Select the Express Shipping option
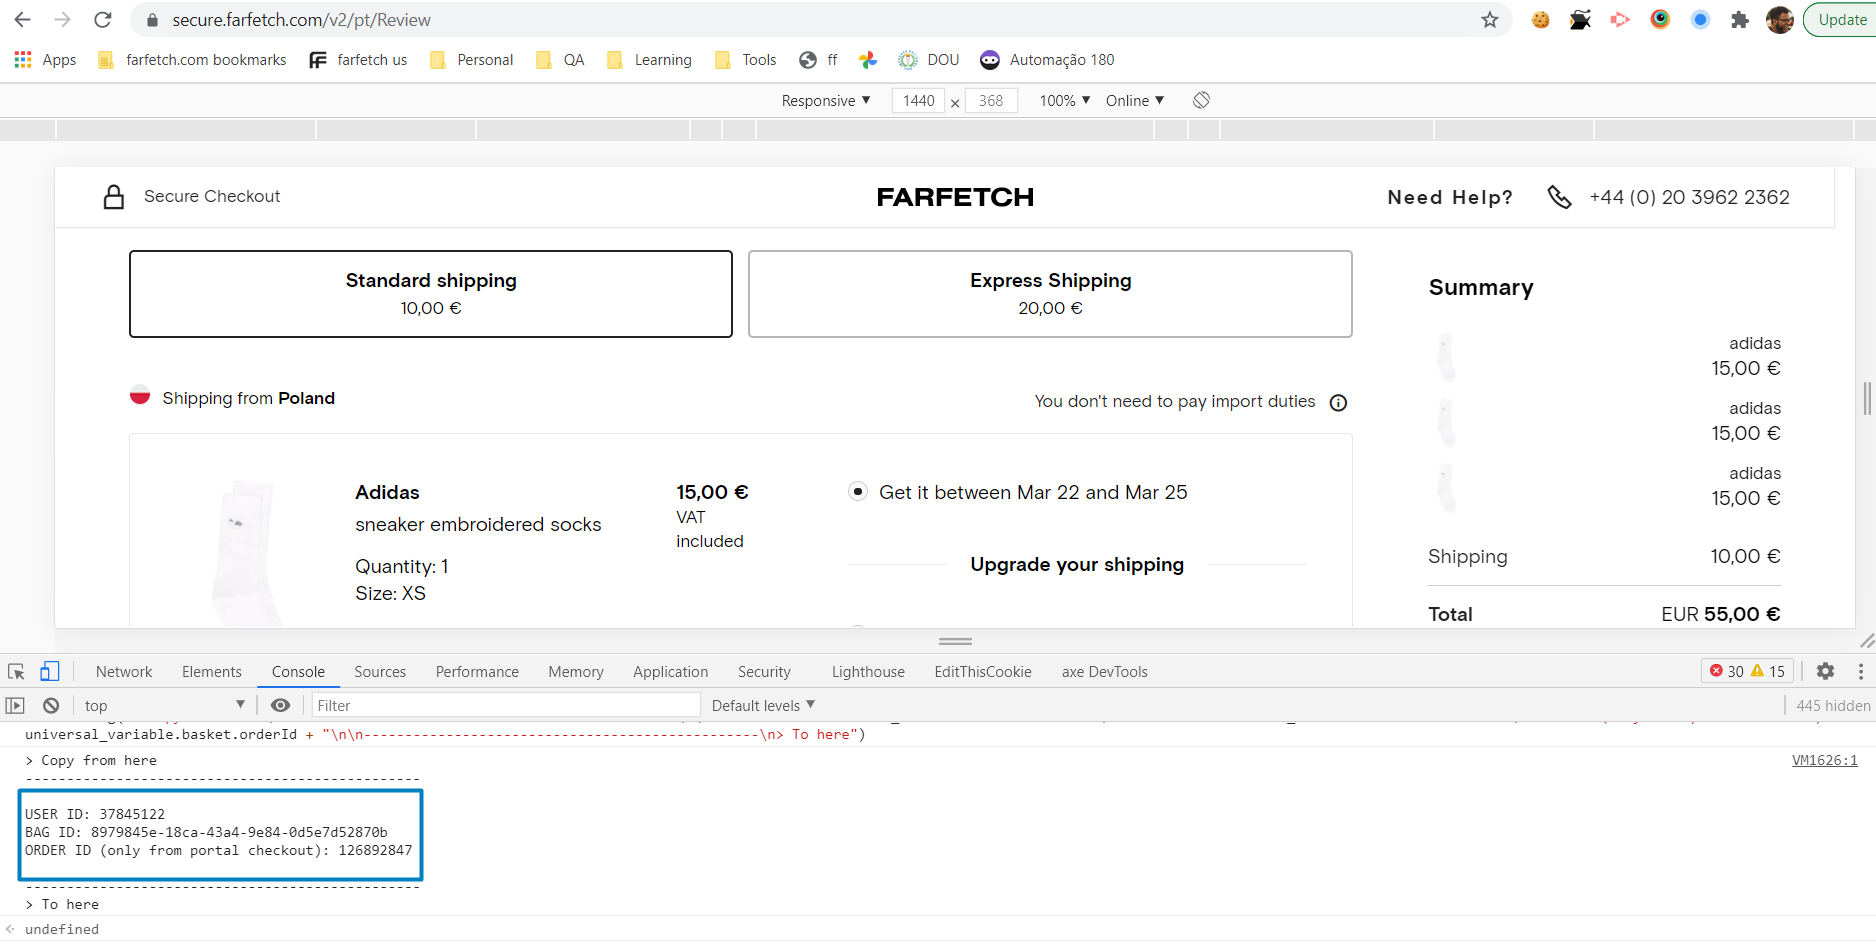The height and width of the screenshot is (948, 1876). click(x=1050, y=294)
